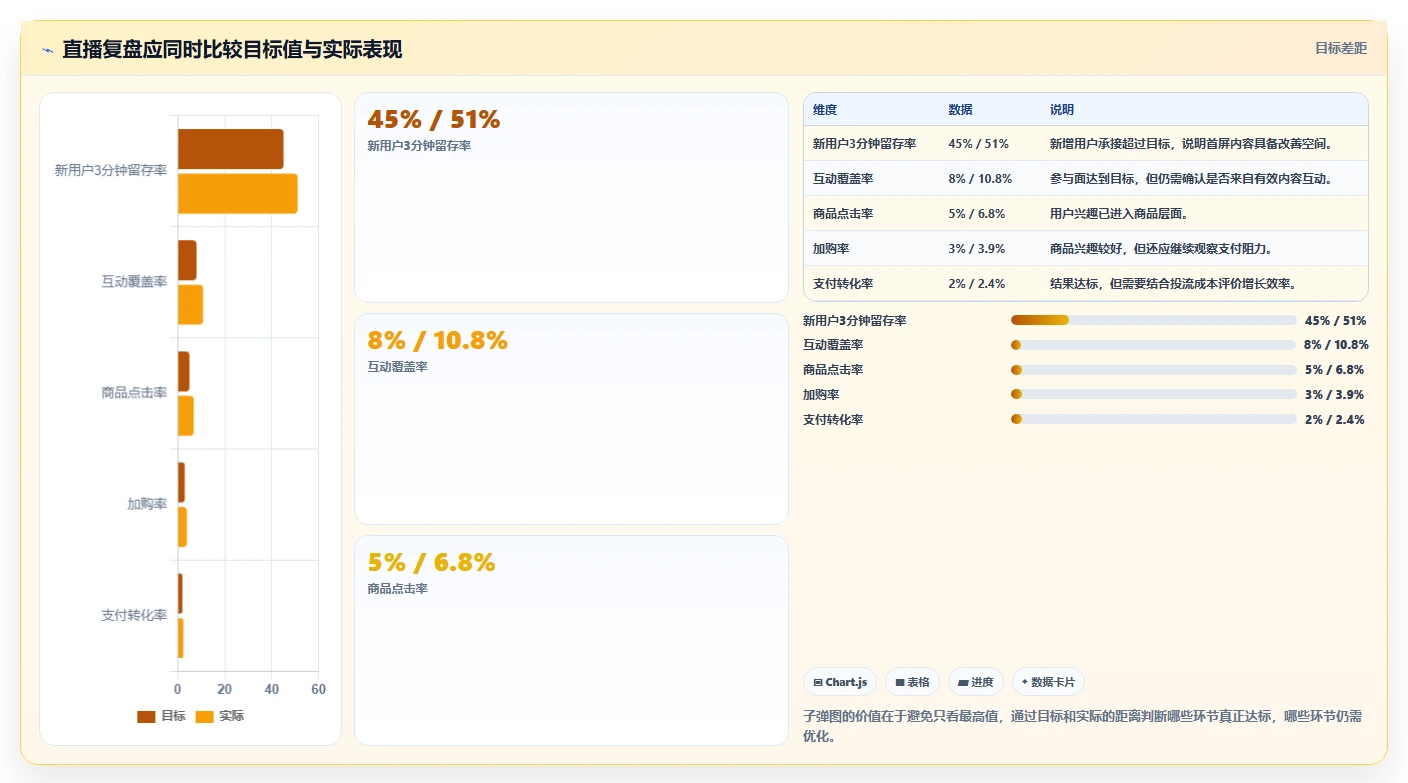Viewport: 1408px width, 783px height.
Task: Click the orange 实际 bar of 商品点击率
Action: tap(186, 415)
